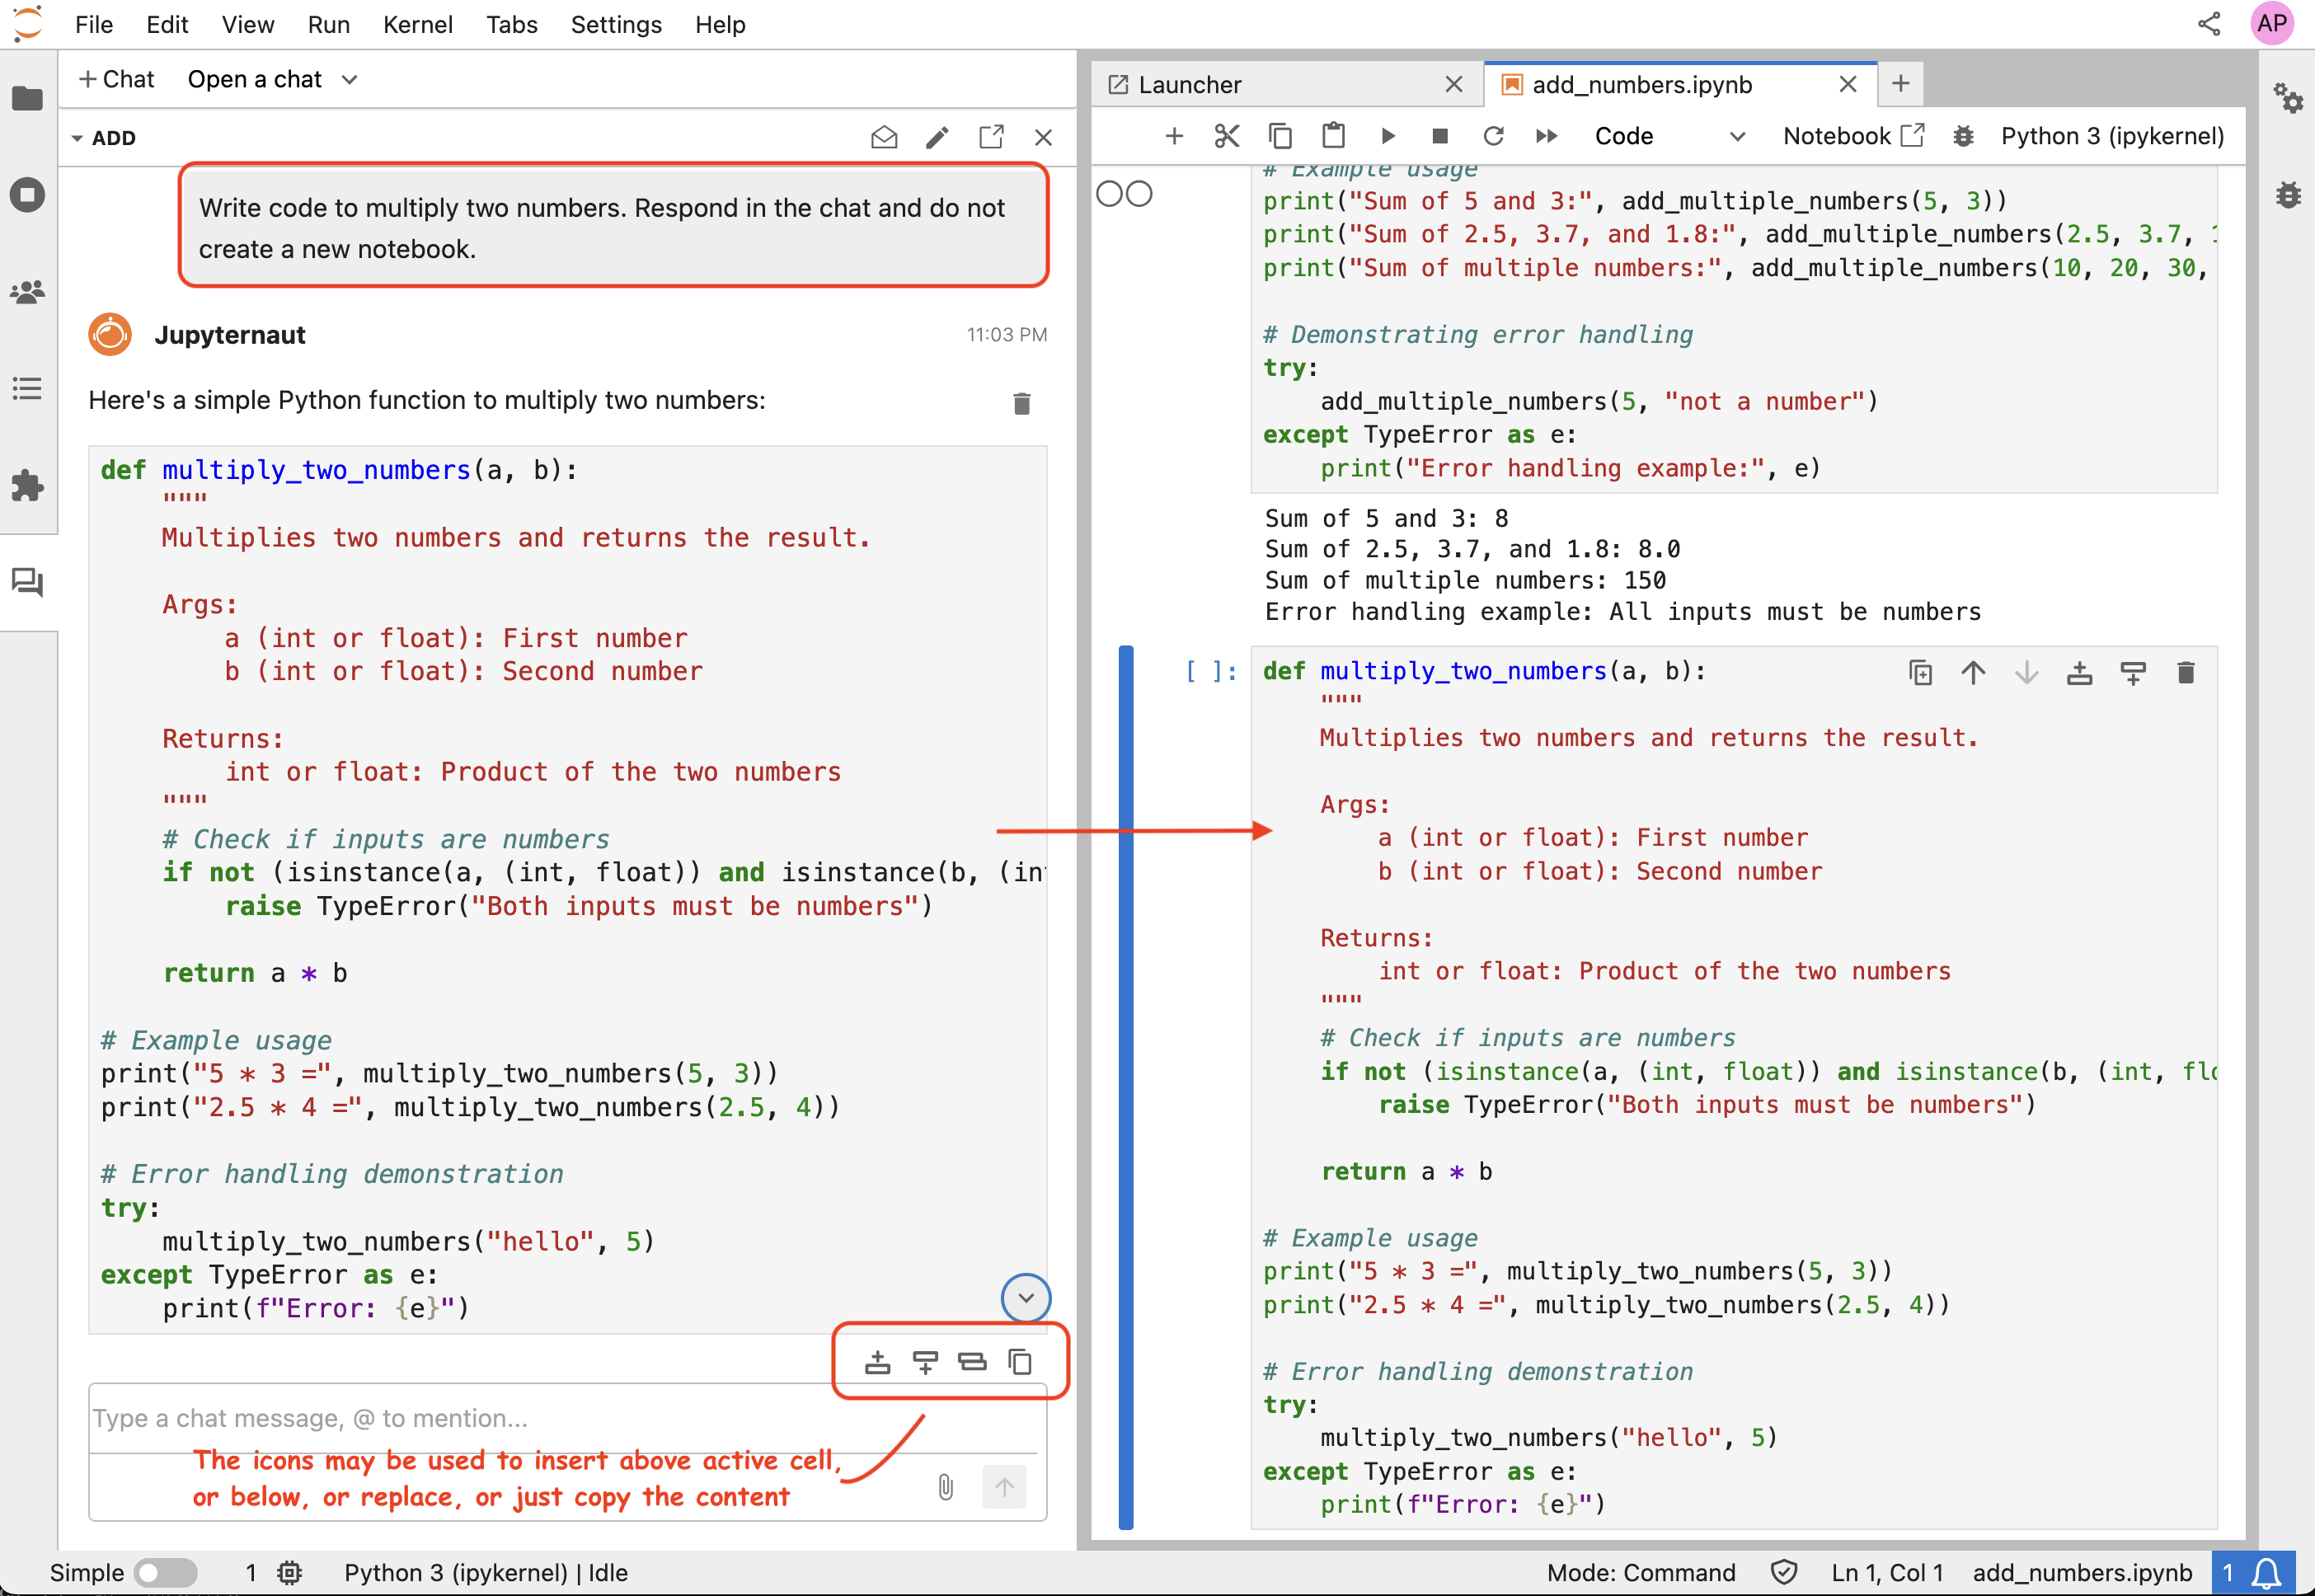Send the chat message arrow button

tap(1005, 1487)
